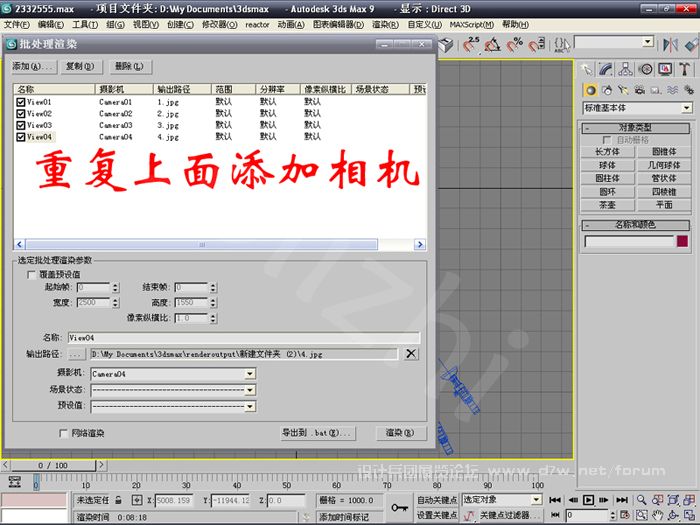
Task: Toggle the spinner snap icon
Action: tap(537, 45)
